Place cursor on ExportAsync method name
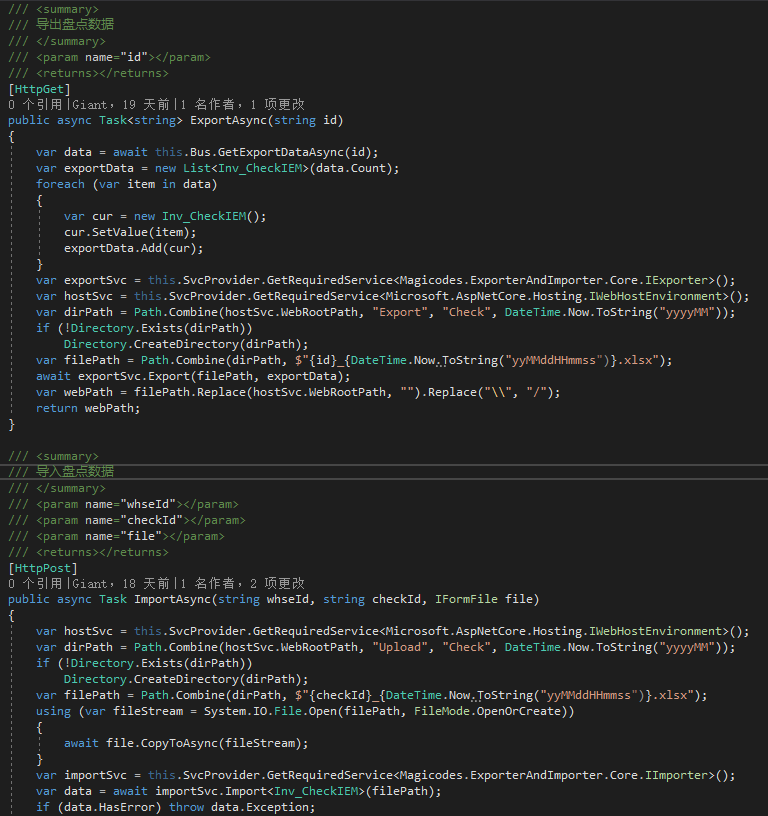 click(228, 120)
